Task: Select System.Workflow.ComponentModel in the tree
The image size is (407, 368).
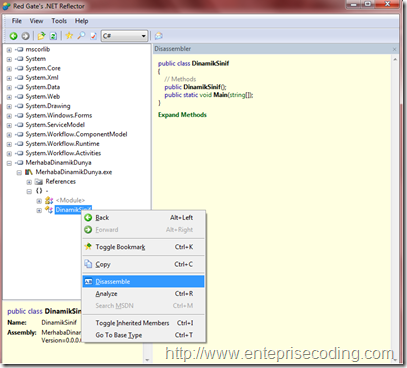Action: point(76,134)
